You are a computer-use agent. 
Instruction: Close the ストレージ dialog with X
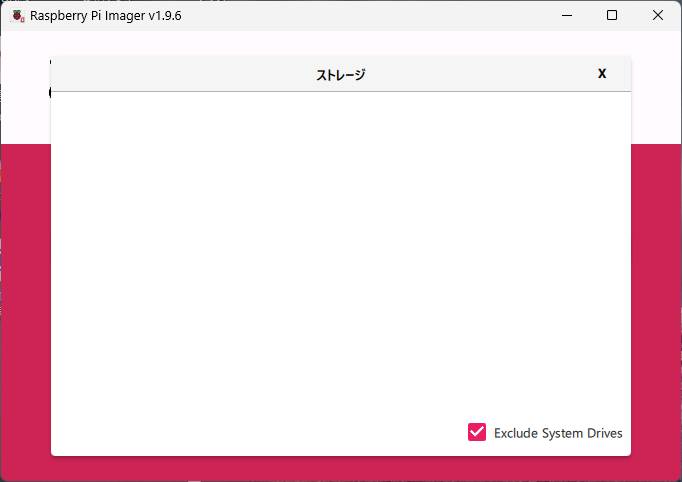[602, 74]
